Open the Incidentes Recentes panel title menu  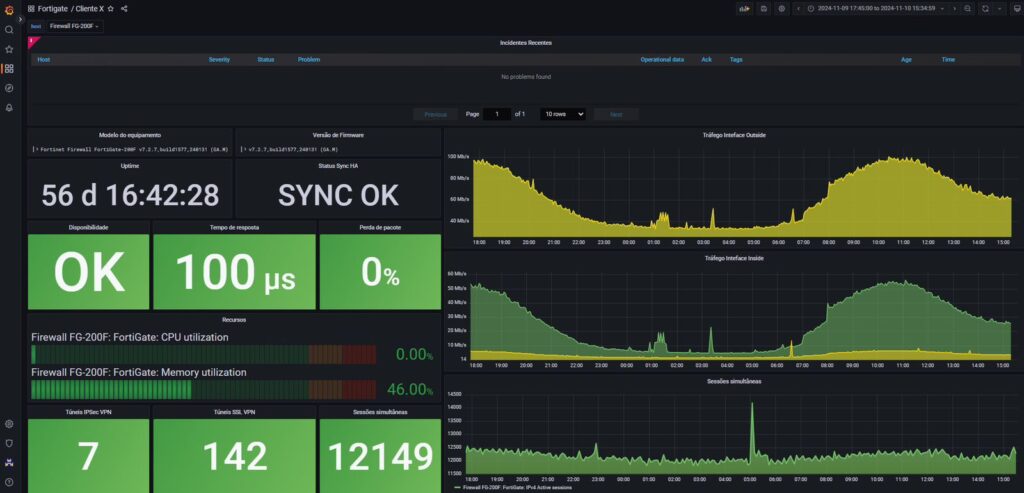tap(525, 42)
